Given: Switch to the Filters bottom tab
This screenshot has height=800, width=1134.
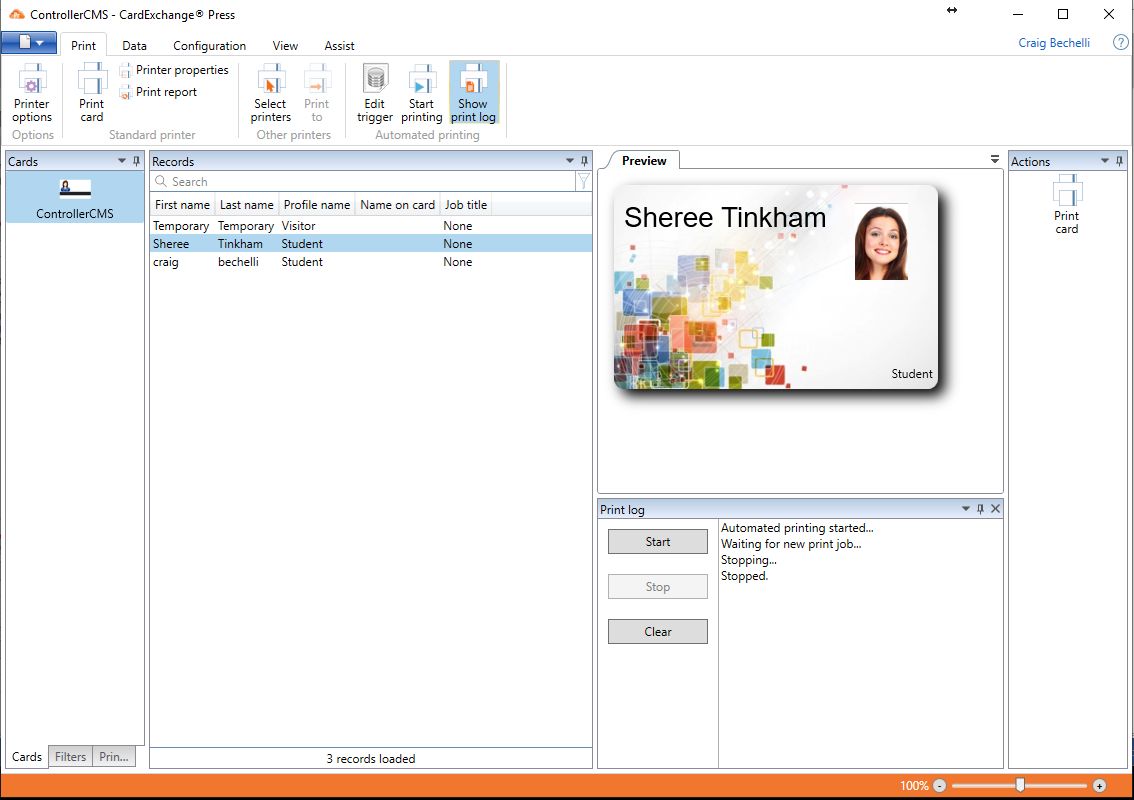Looking at the screenshot, I should pyautogui.click(x=70, y=757).
